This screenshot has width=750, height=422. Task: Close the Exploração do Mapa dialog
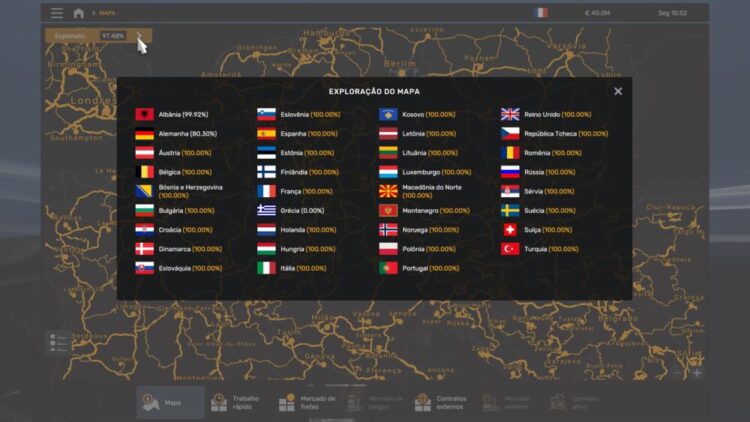pos(618,91)
